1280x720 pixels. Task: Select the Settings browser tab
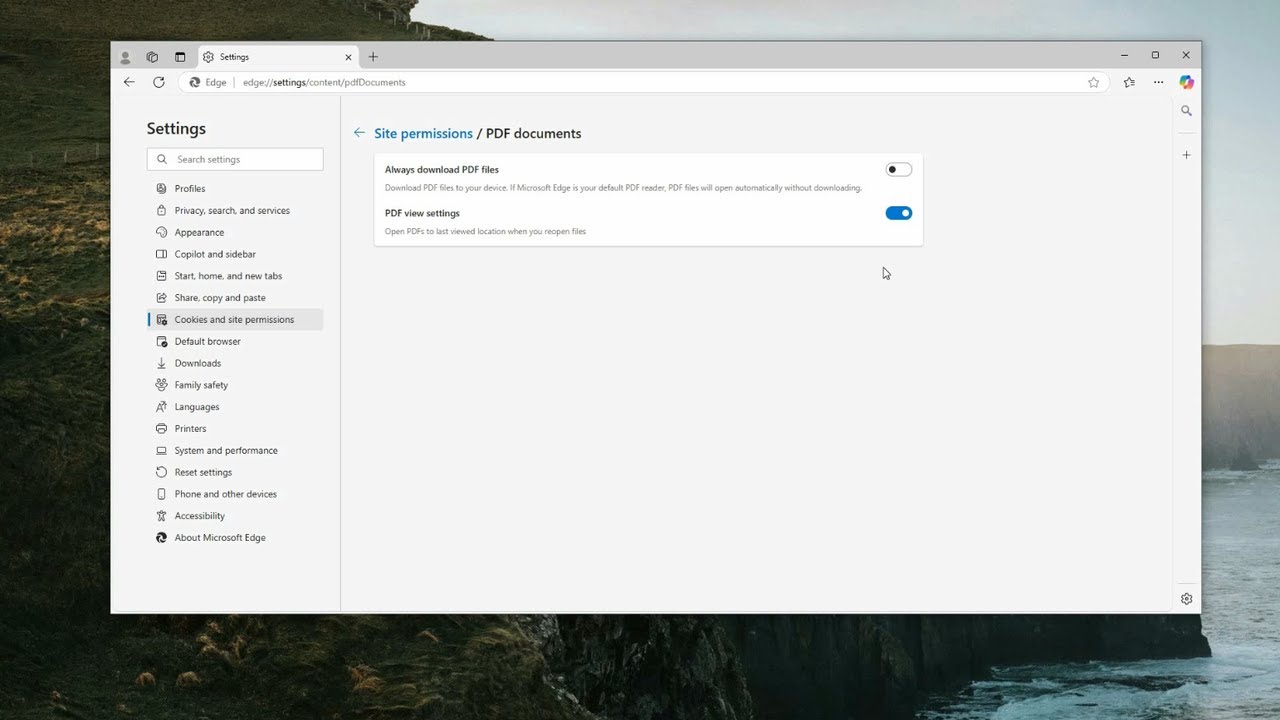tap(278, 57)
